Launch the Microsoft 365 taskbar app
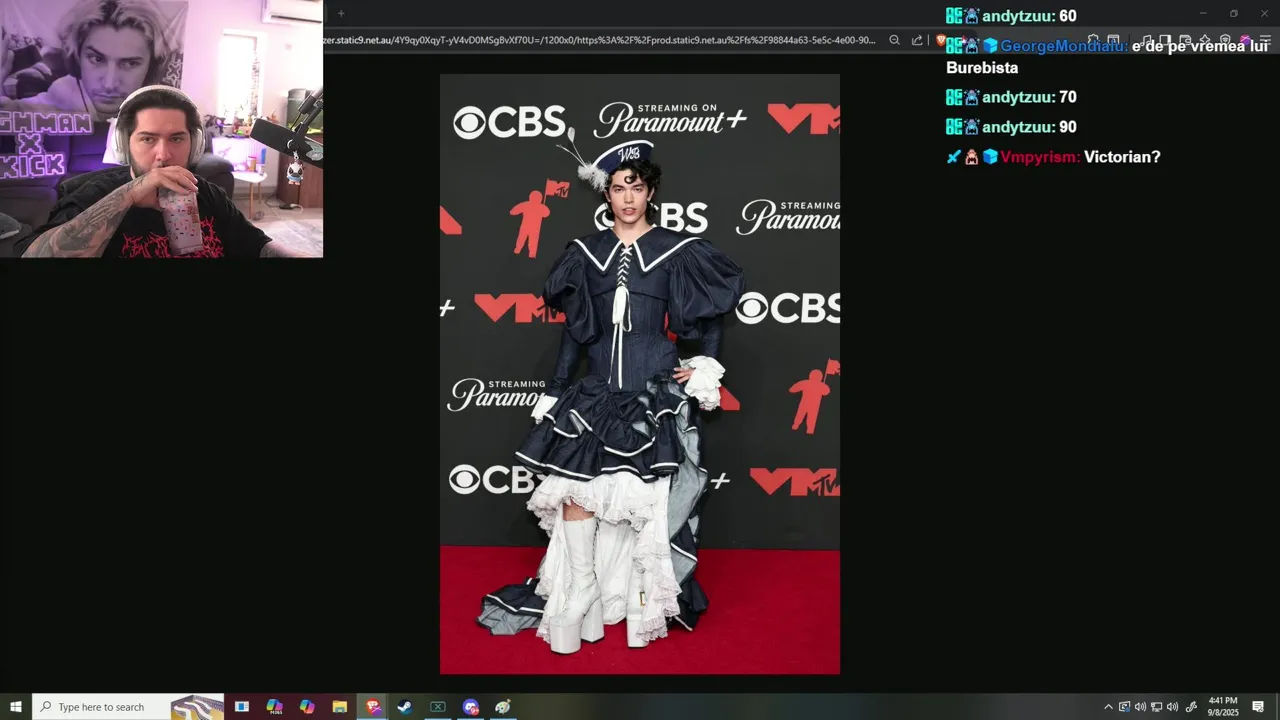Image resolution: width=1280 pixels, height=720 pixels. coord(274,707)
